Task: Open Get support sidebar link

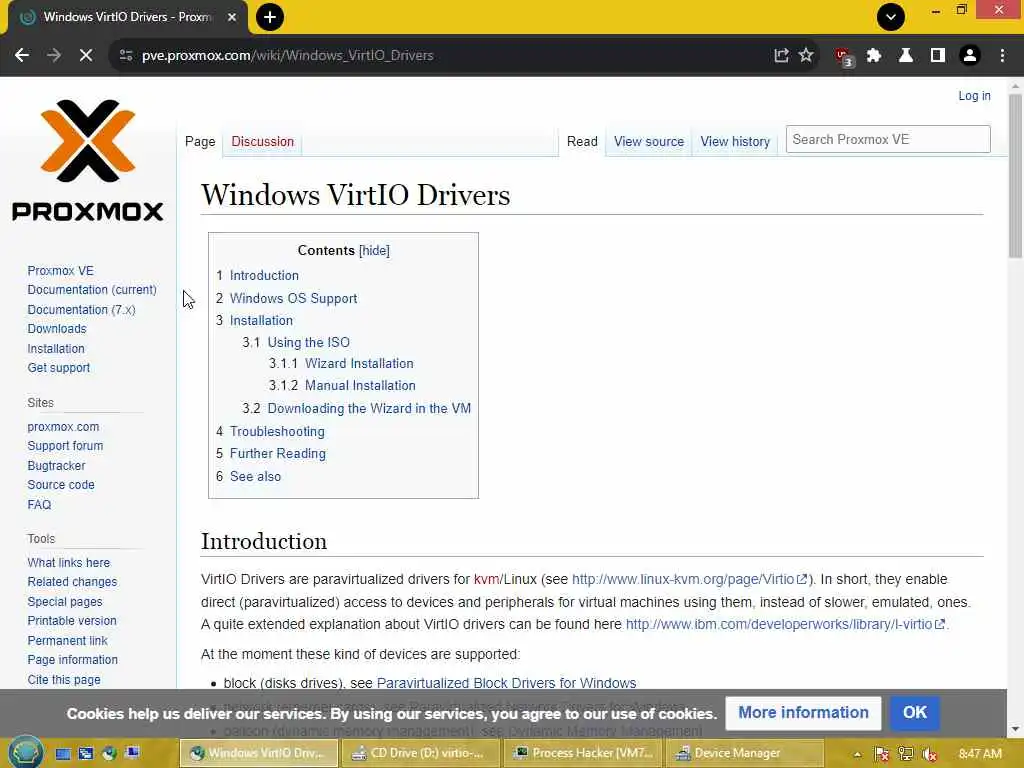Action: (59, 368)
